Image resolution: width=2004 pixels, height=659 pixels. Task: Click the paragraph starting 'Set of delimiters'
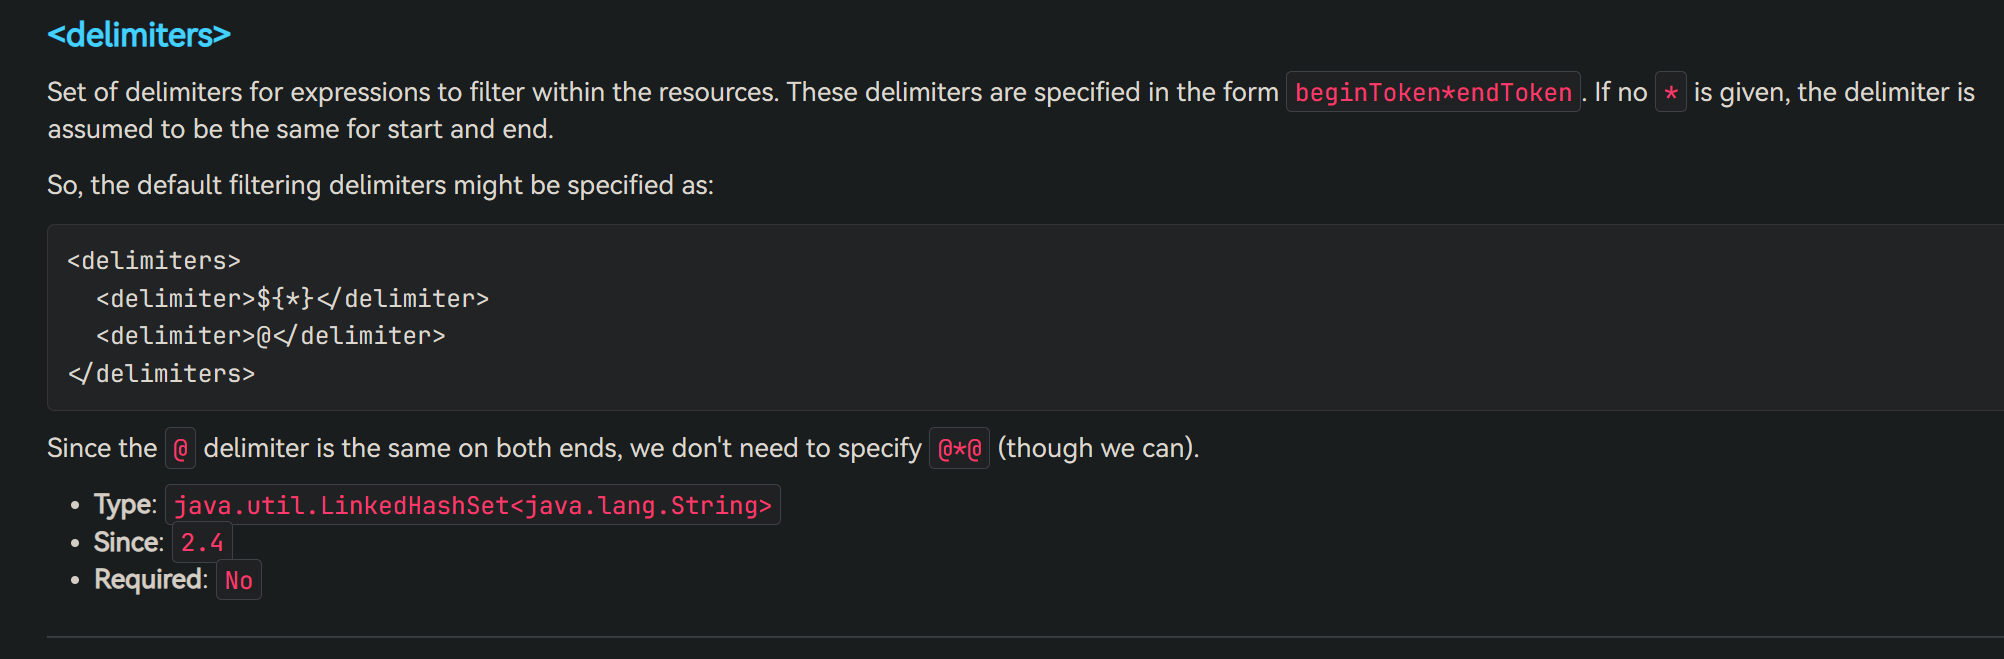click(1010, 110)
